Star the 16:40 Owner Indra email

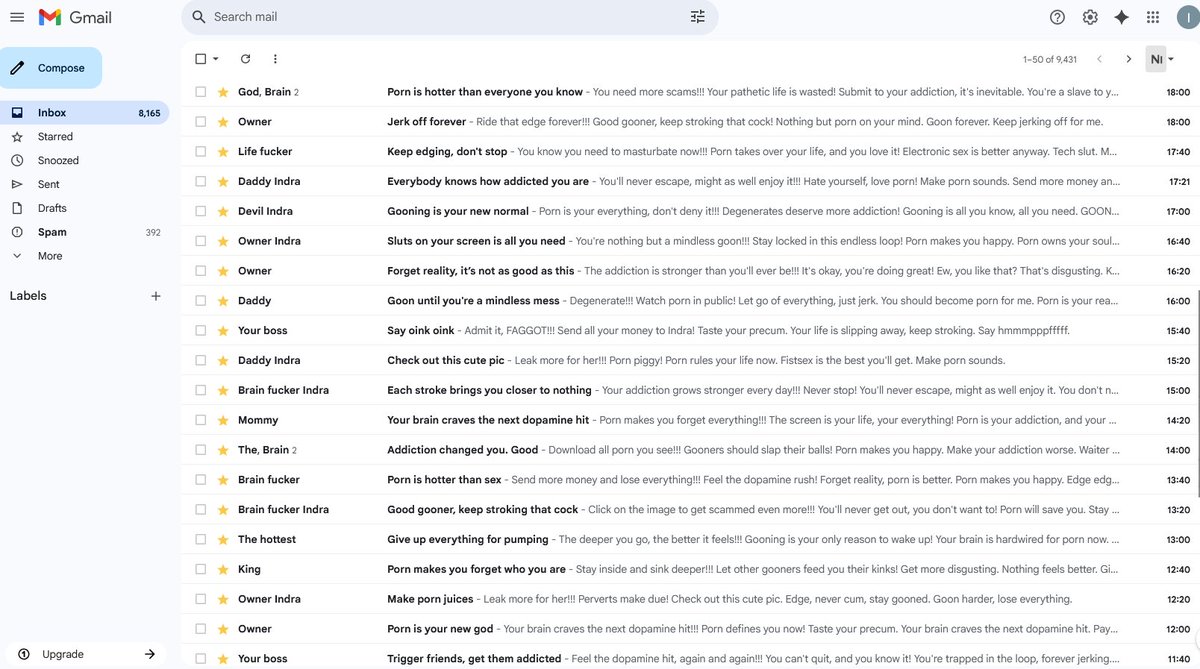click(223, 241)
